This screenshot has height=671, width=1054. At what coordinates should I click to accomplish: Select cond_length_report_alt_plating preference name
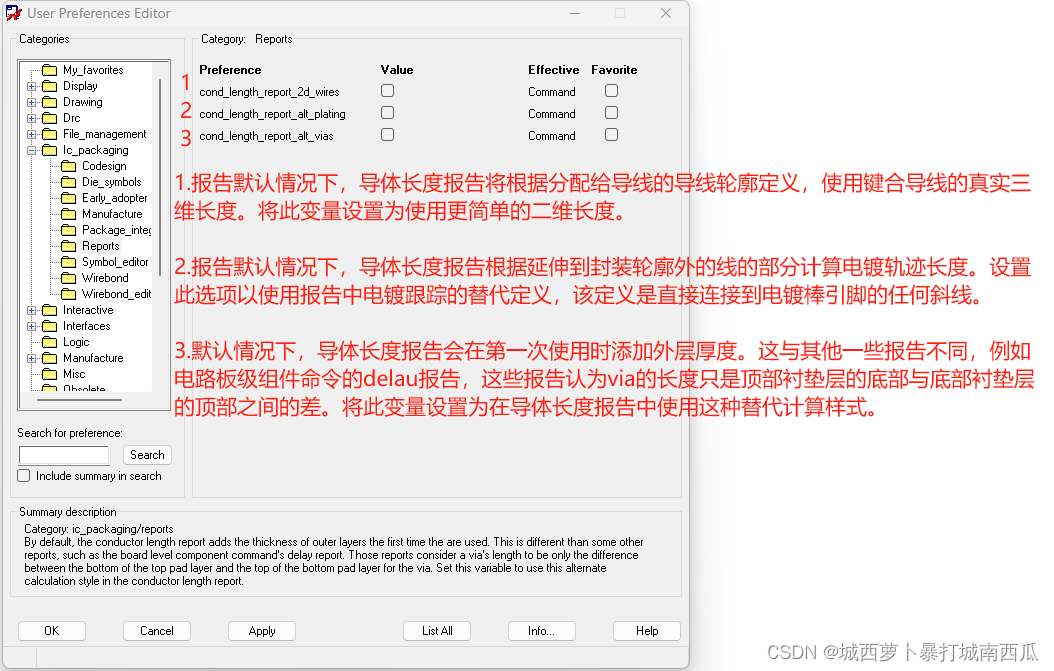coord(272,114)
